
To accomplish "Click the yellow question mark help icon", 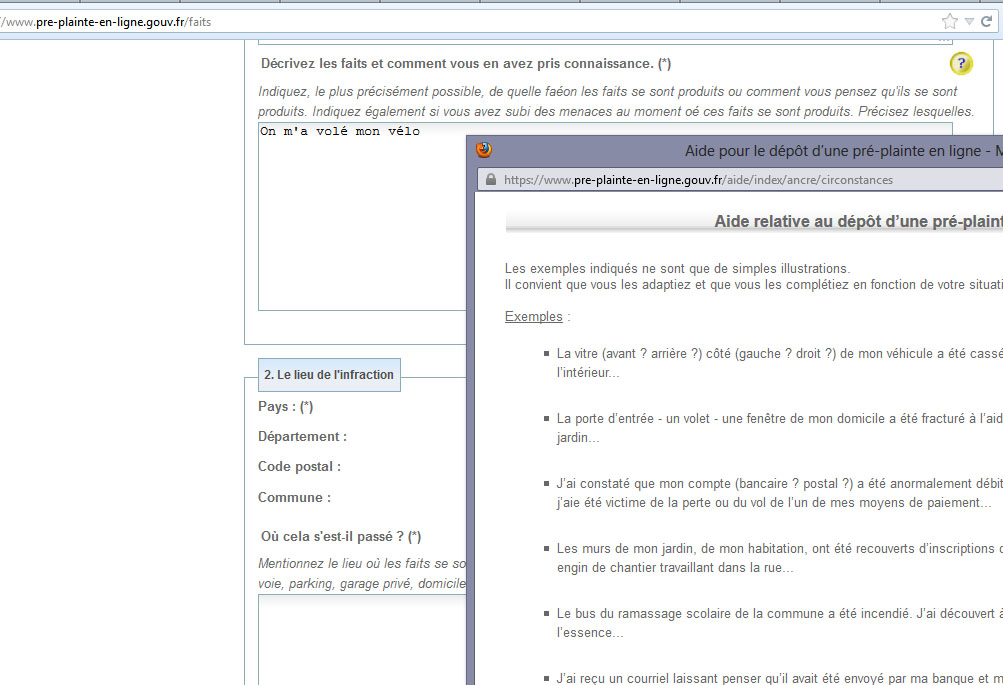I will (960, 64).
